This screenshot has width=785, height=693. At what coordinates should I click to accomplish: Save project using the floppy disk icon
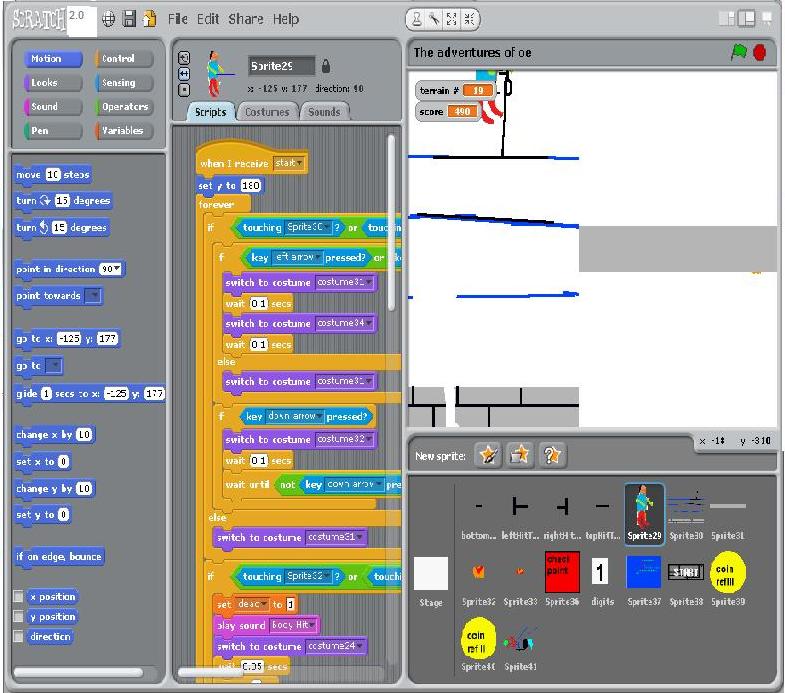pyautogui.click(x=129, y=19)
